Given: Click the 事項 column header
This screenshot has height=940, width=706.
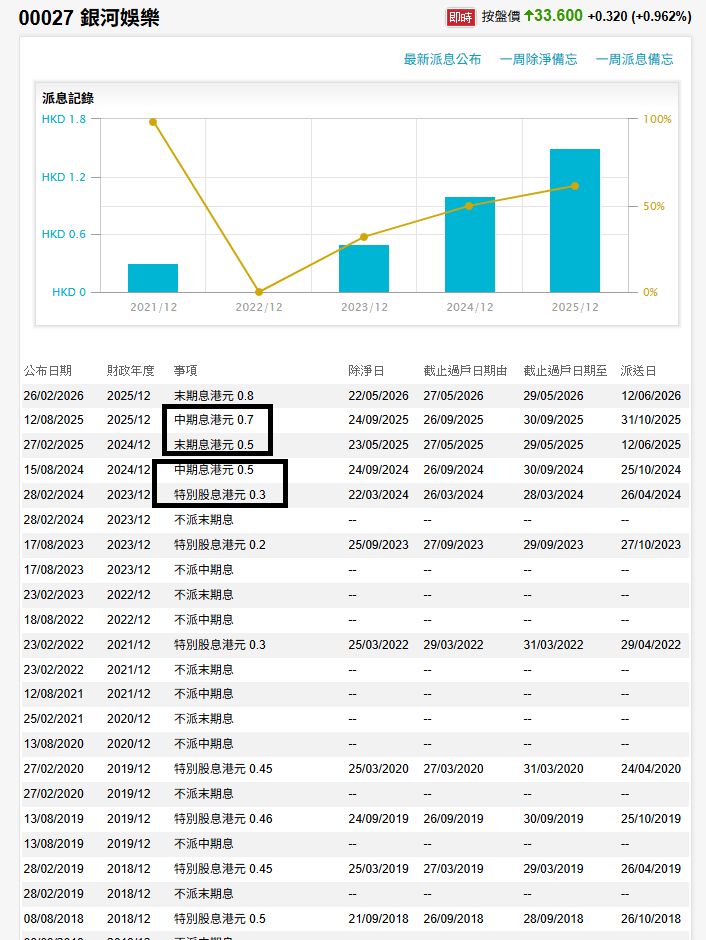Looking at the screenshot, I should tap(186, 371).
